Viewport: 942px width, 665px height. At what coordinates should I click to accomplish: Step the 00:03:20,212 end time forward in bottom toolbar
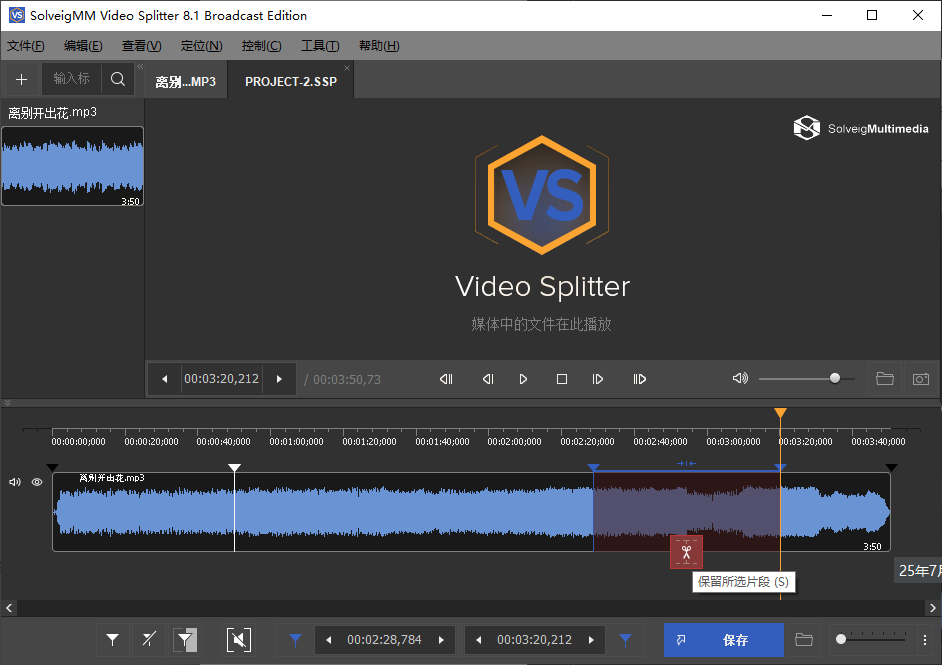pyautogui.click(x=591, y=640)
